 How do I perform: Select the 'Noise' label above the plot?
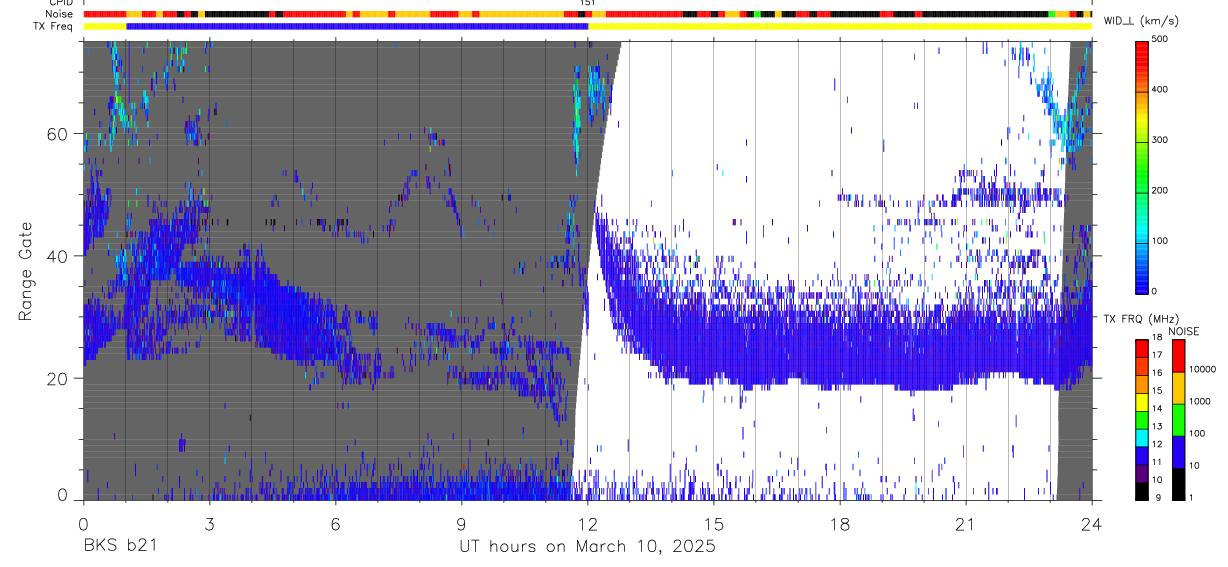[x=59, y=14]
